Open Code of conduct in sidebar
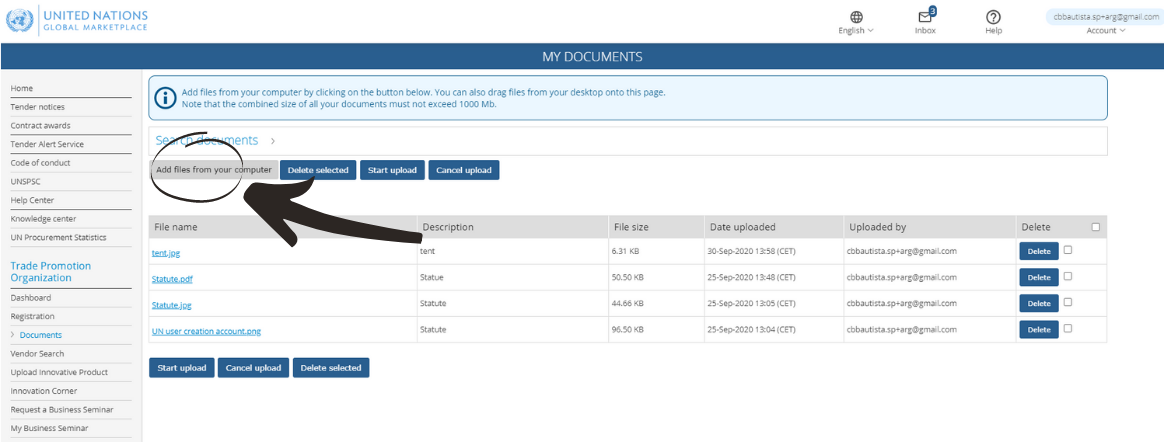This screenshot has height=443, width=1164. pos(40,163)
